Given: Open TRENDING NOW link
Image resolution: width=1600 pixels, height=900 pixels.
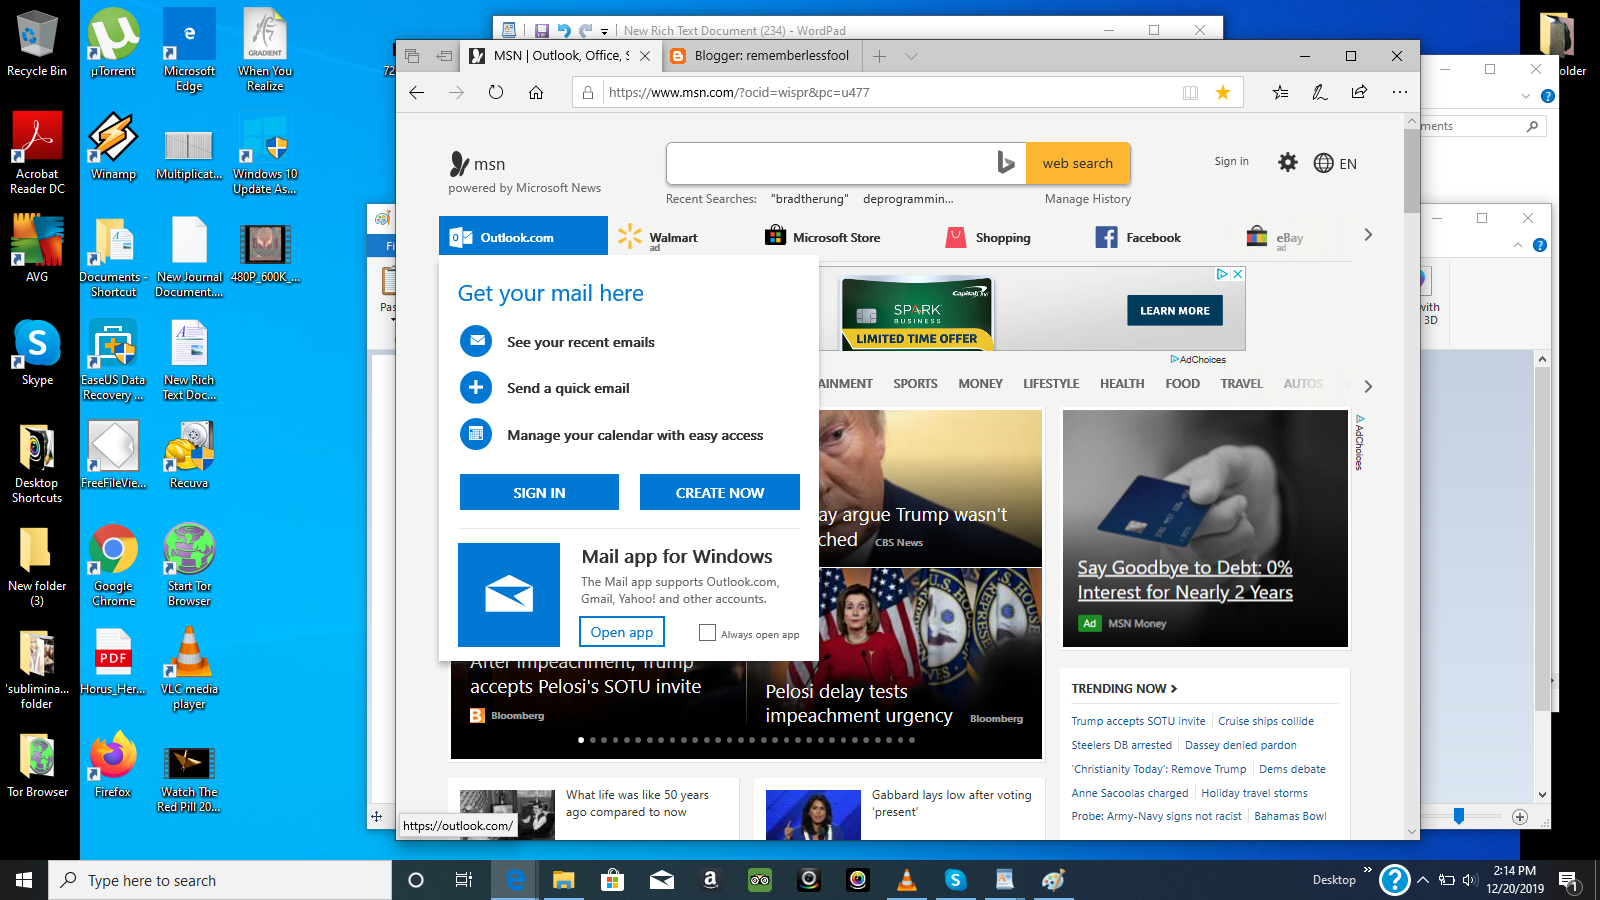Looking at the screenshot, I should coord(1124,689).
